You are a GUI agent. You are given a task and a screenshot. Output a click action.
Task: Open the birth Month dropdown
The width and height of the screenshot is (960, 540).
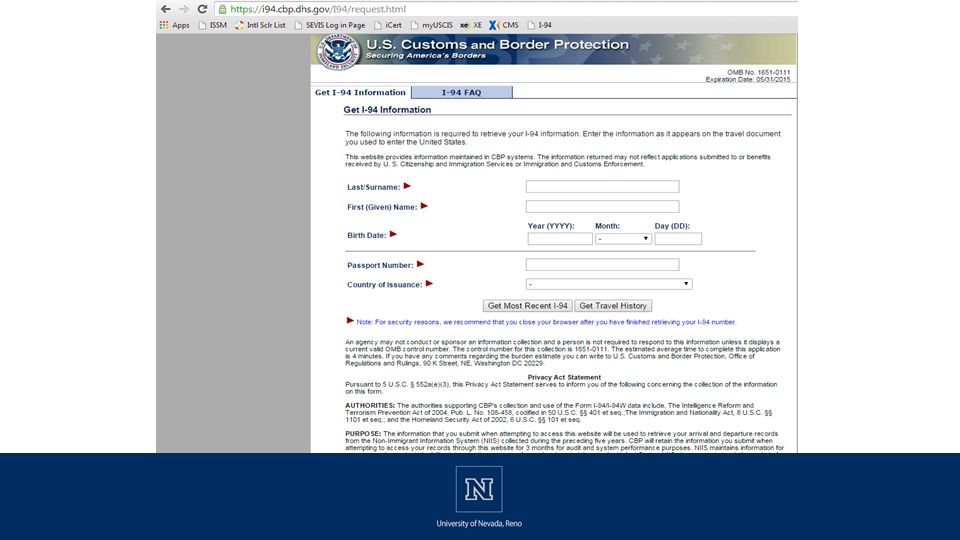pyautogui.click(x=623, y=239)
